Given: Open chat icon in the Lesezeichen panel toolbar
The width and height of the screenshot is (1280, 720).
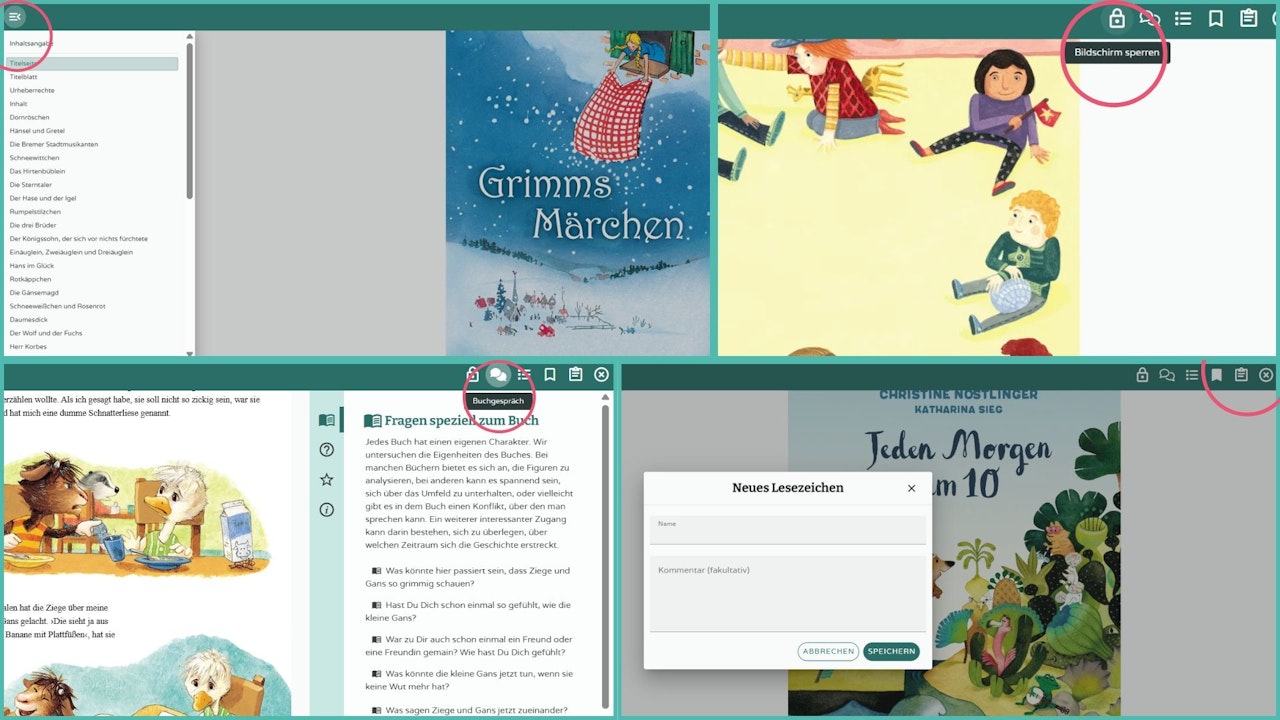Looking at the screenshot, I should coord(1166,375).
